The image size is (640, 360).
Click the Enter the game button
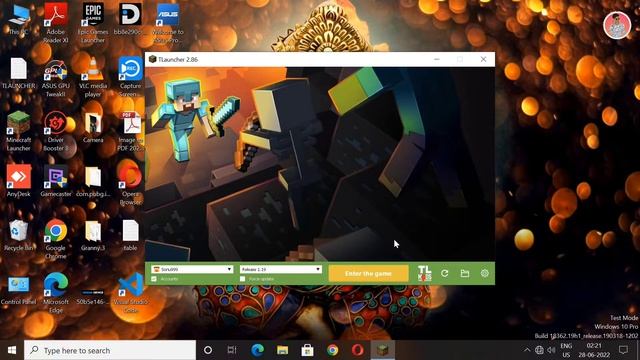[x=368, y=273]
